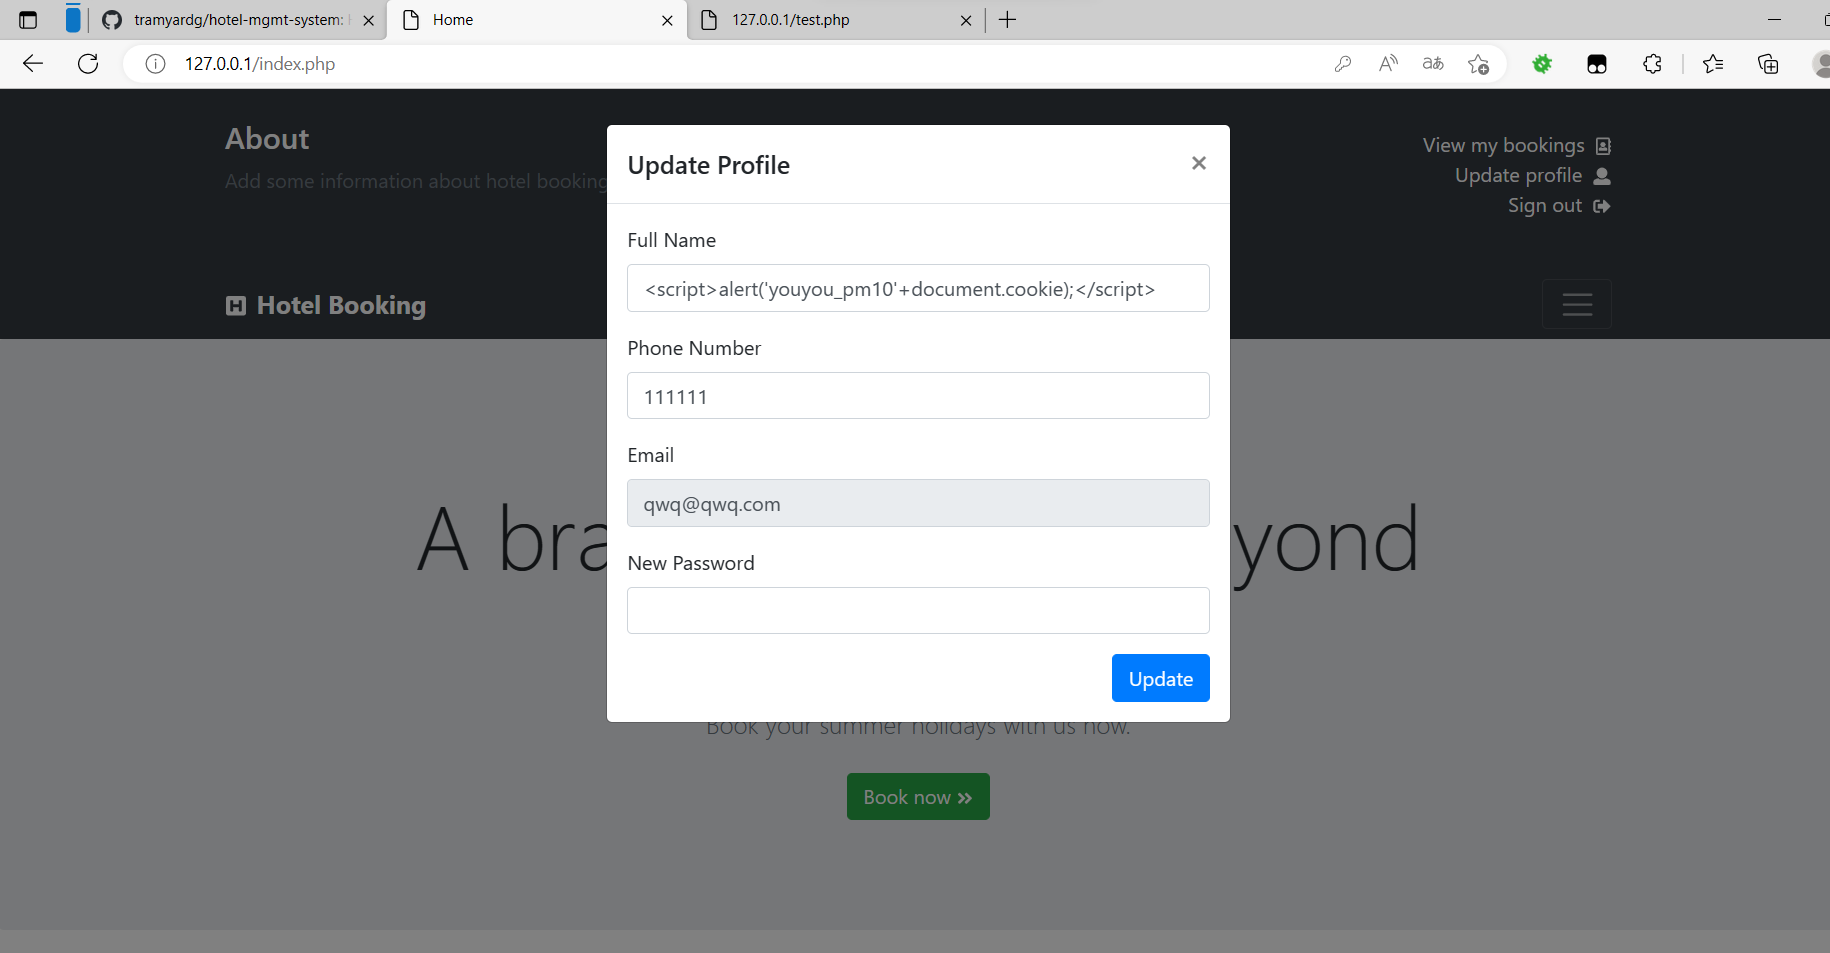
Task: Reload the current page
Action: point(88,64)
